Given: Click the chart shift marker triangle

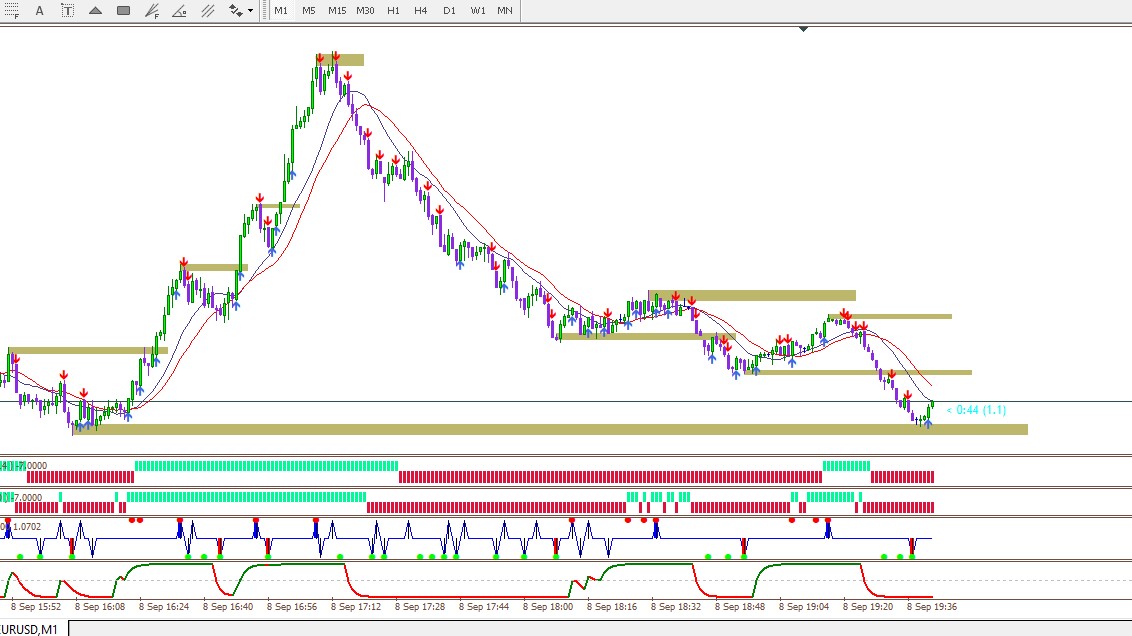Looking at the screenshot, I should click(x=803, y=29).
